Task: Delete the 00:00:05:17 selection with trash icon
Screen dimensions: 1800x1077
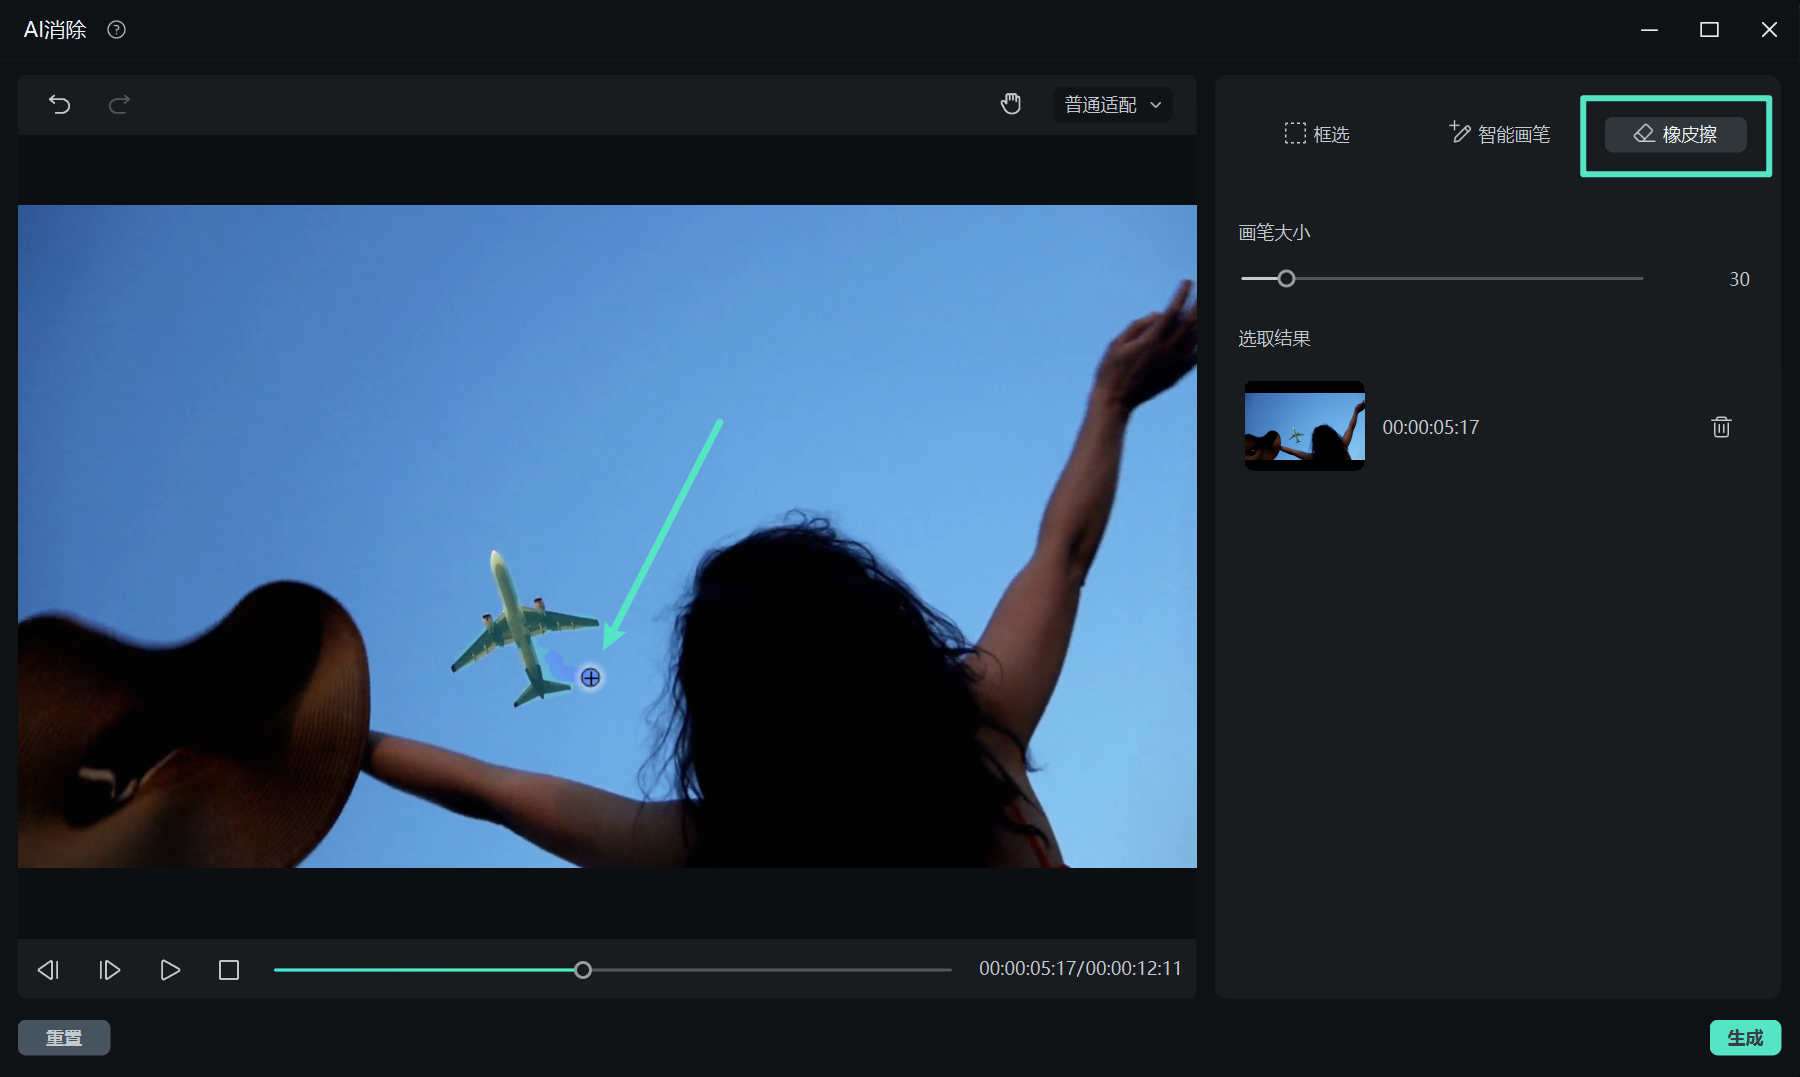Action: 1720,427
